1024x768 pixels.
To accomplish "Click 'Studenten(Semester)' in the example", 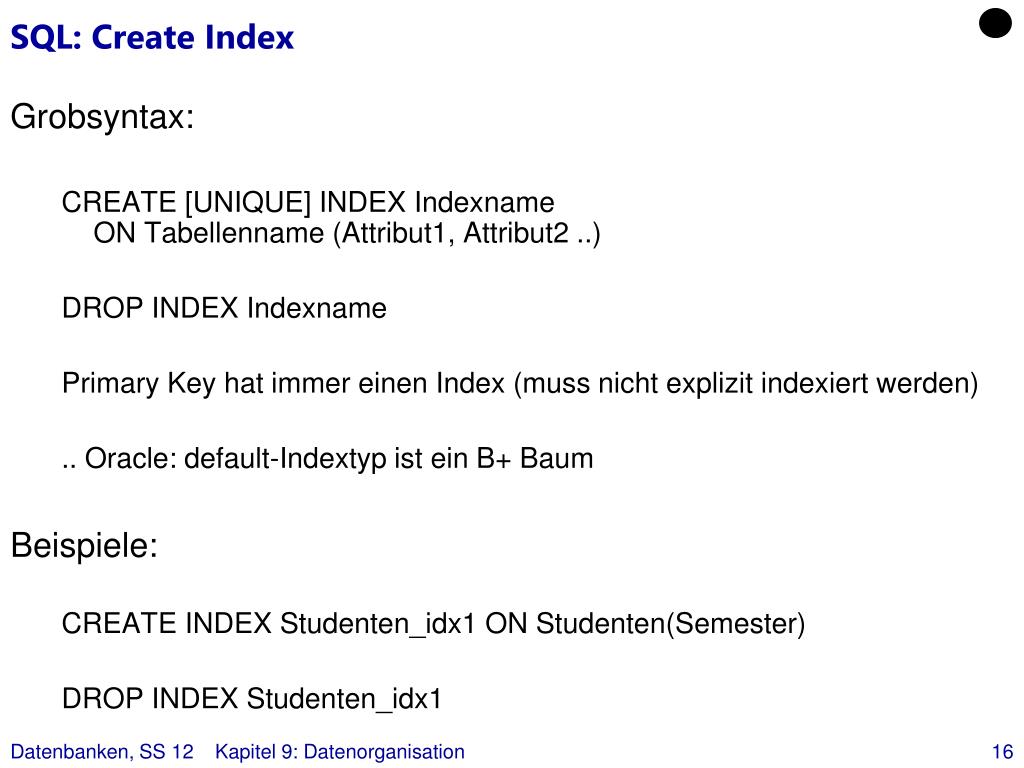I will [670, 624].
